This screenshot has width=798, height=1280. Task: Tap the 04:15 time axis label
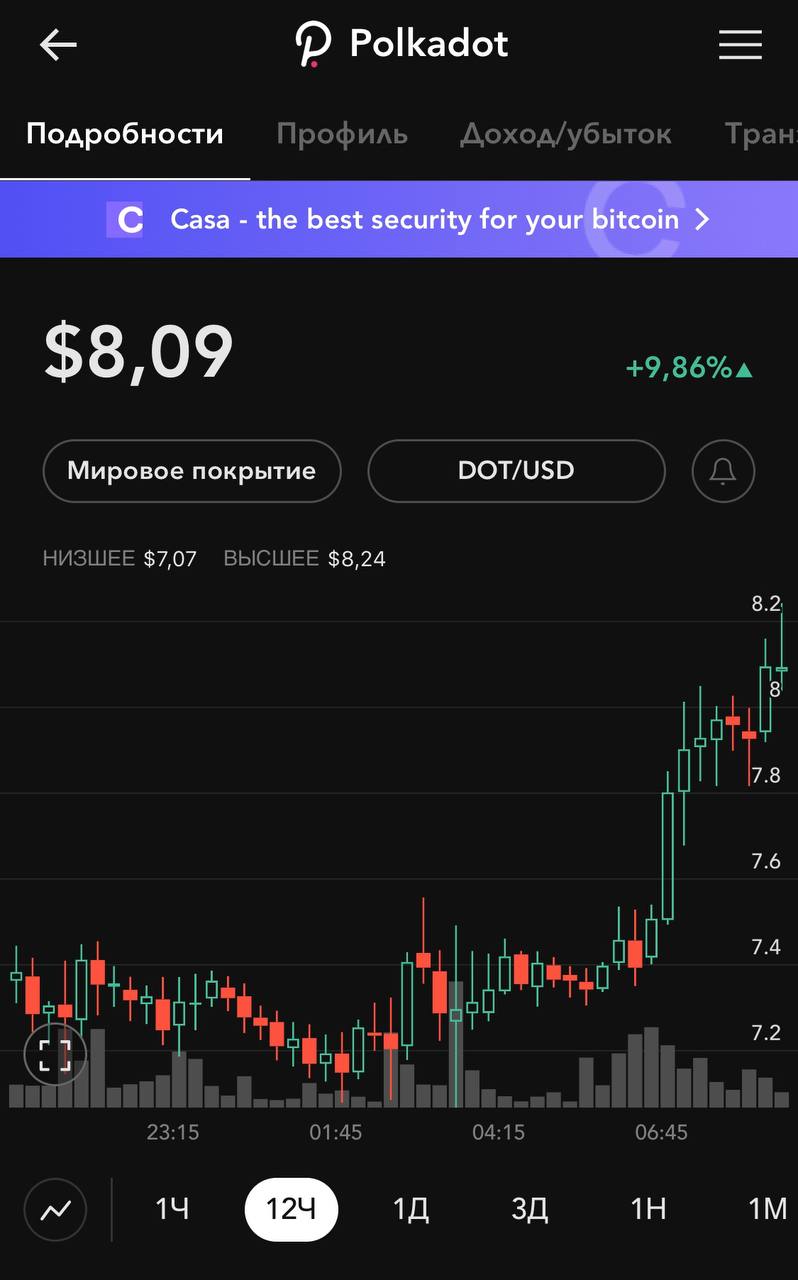click(x=498, y=1133)
